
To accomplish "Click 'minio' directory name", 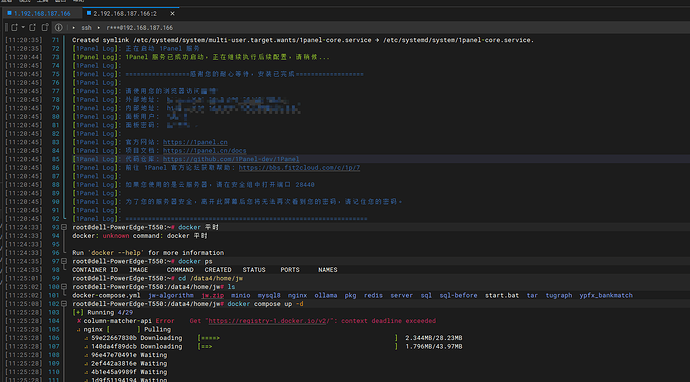I will point(241,295).
